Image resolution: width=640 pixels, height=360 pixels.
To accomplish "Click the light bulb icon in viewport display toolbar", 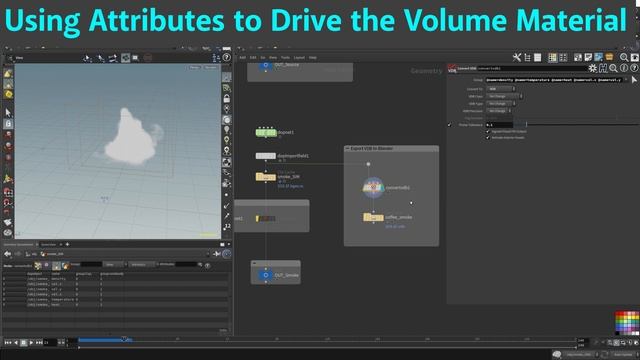I will pos(227,130).
